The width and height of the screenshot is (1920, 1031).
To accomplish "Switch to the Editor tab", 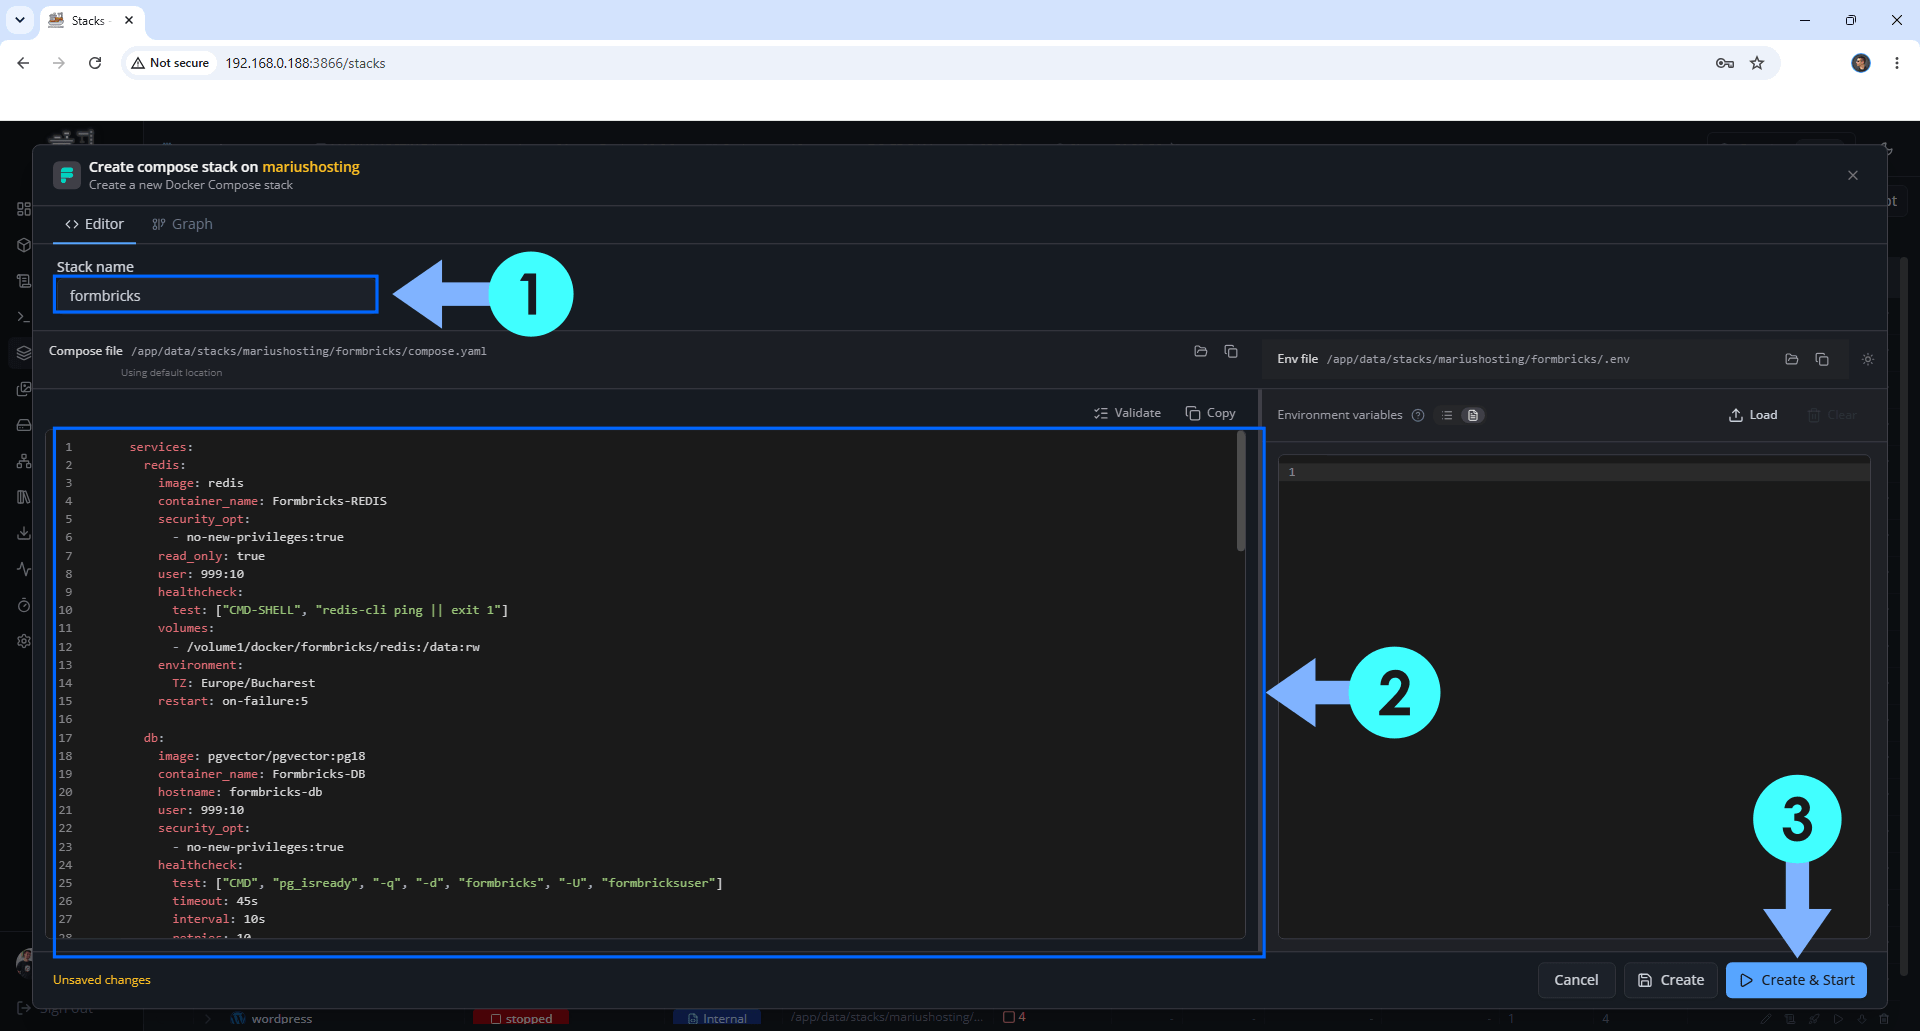I will pos(95,224).
